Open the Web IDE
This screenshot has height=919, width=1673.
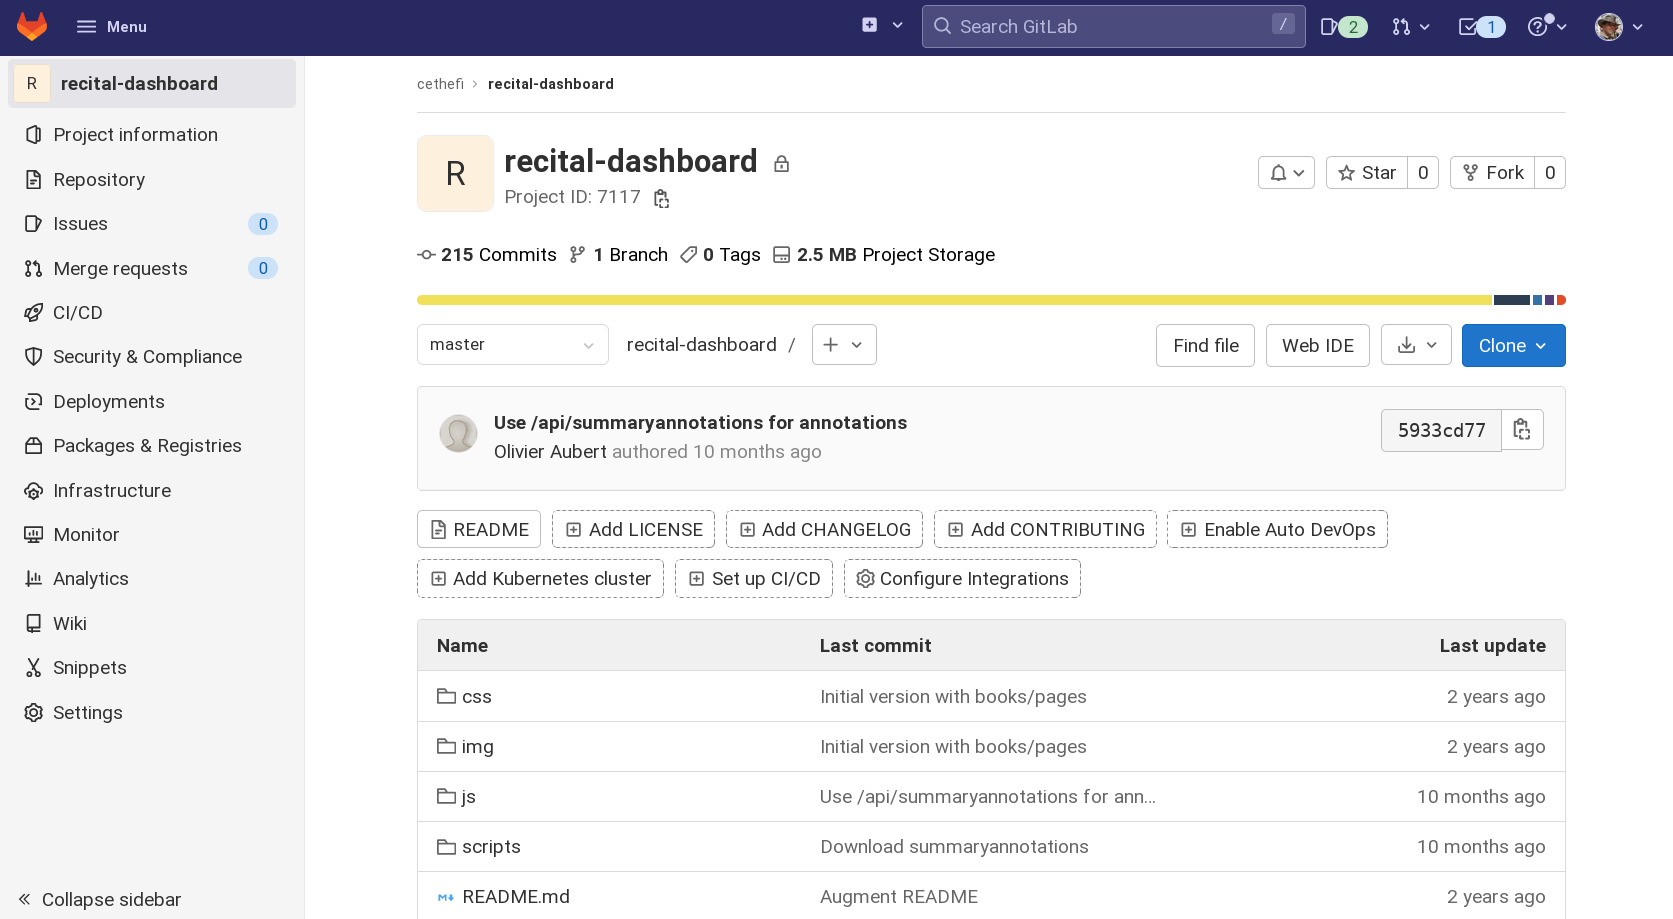coord(1317,346)
